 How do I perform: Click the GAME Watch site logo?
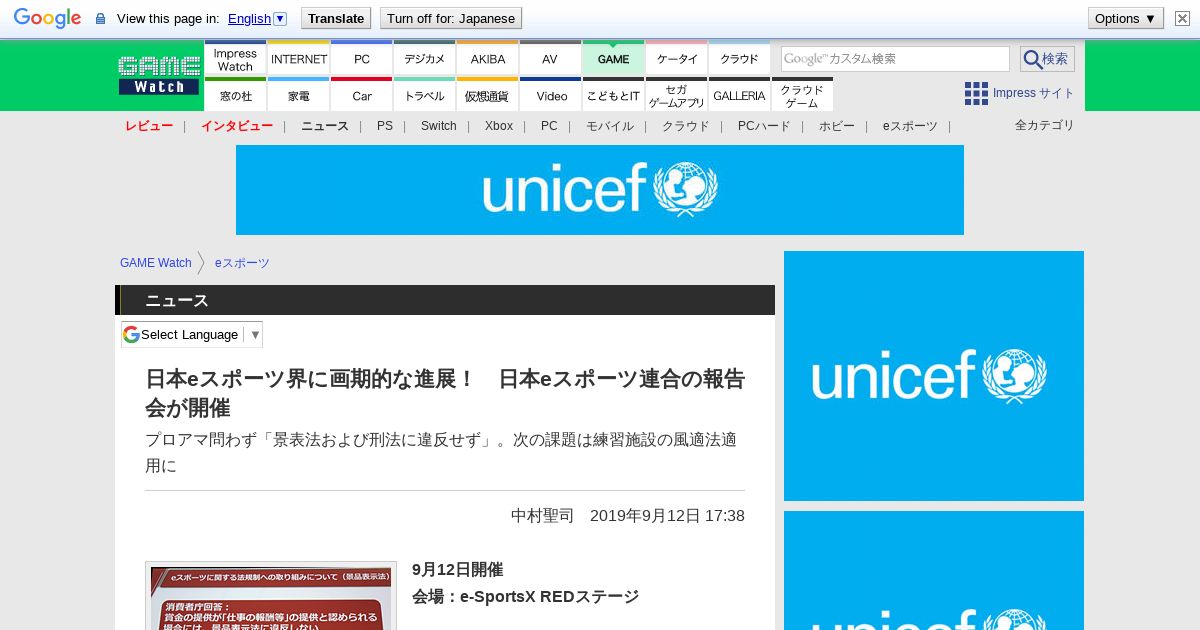click(159, 75)
